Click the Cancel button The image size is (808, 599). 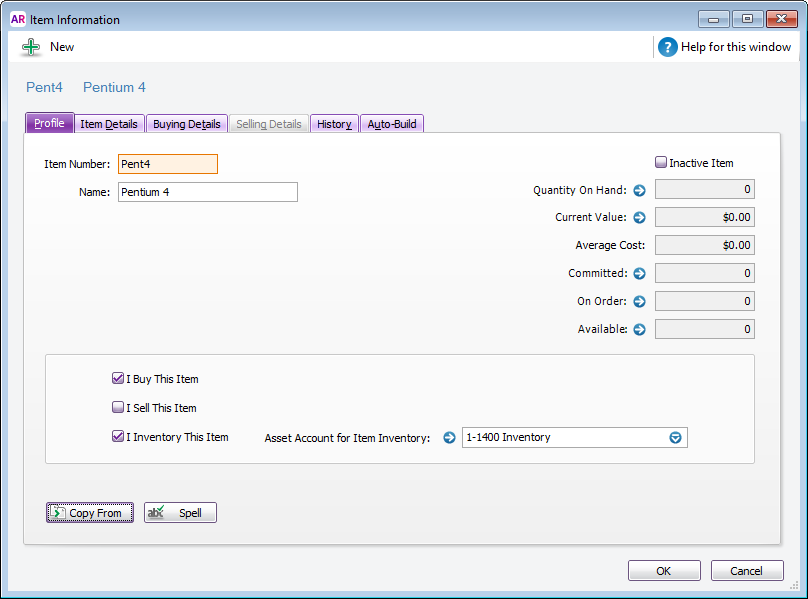point(747,570)
